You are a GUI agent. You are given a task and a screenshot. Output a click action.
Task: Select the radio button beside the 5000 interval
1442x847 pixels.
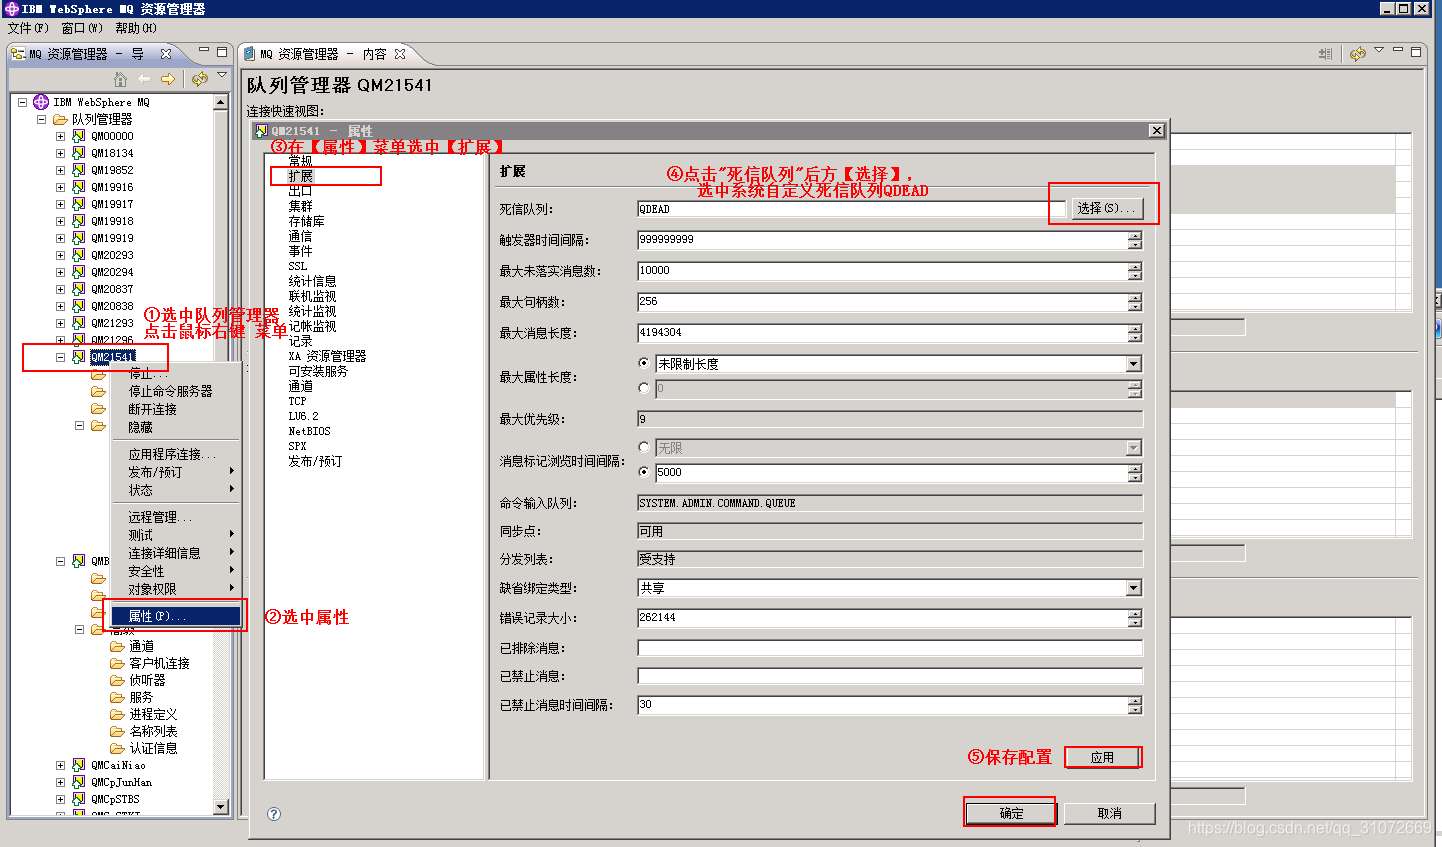pos(644,472)
